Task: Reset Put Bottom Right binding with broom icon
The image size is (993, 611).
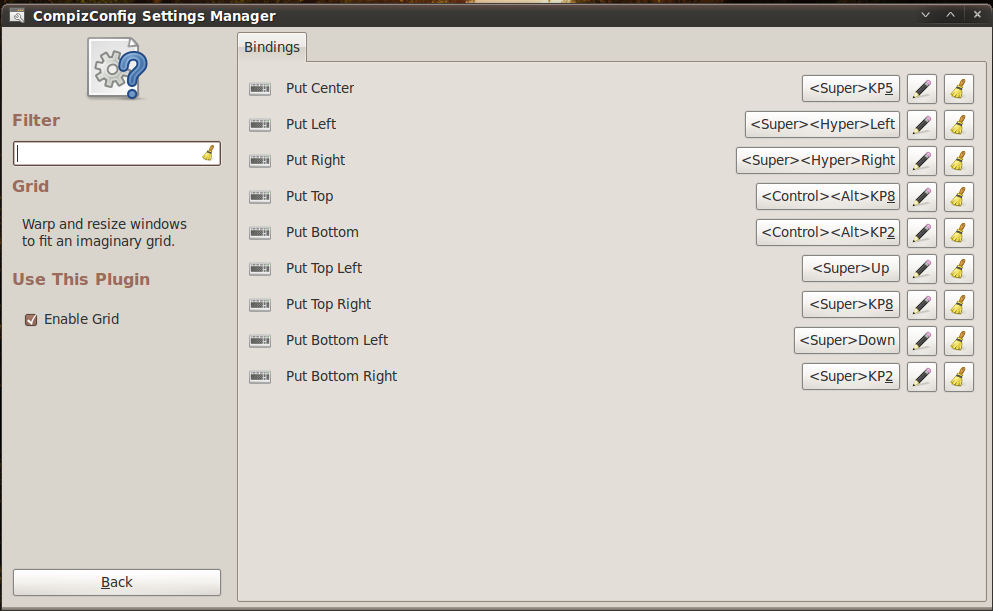Action: [x=958, y=377]
